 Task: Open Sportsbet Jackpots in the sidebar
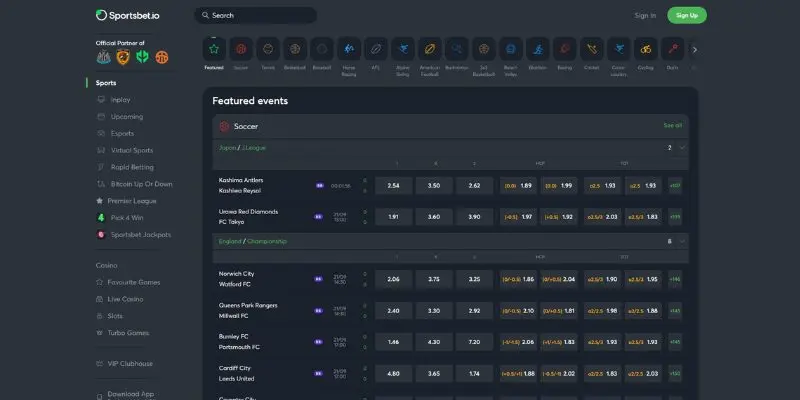(x=141, y=235)
